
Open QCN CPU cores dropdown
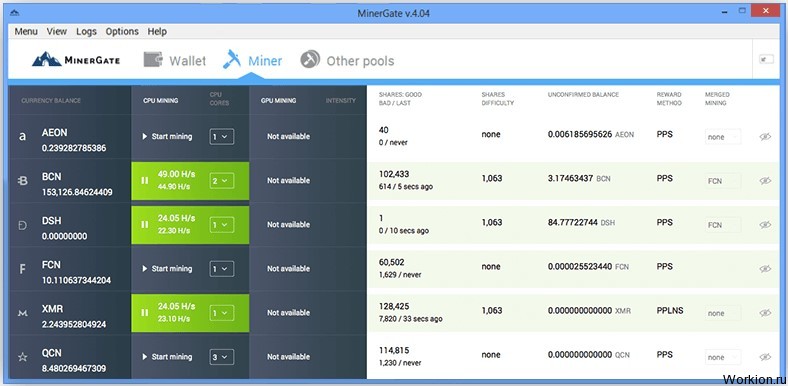pyautogui.click(x=222, y=357)
